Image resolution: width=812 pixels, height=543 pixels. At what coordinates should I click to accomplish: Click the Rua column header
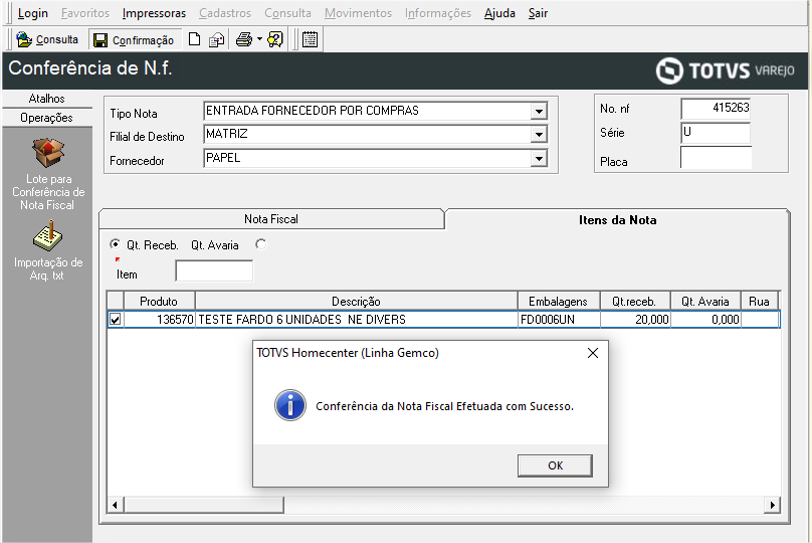pyautogui.click(x=759, y=301)
